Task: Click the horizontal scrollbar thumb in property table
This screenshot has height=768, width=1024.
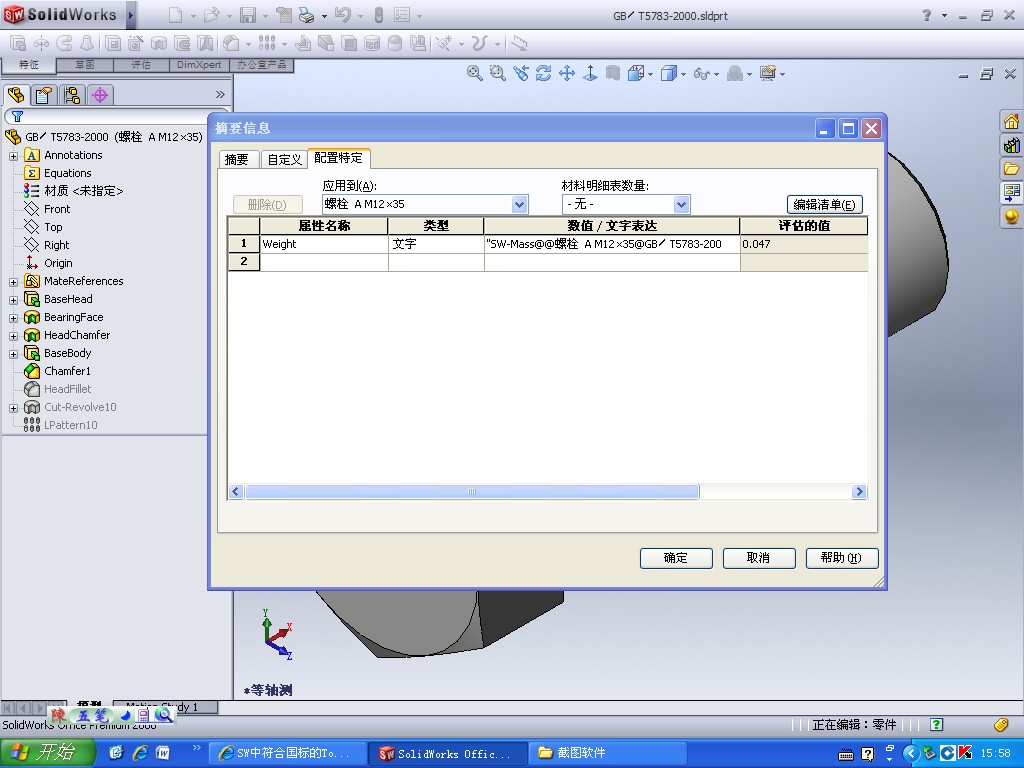Action: [x=472, y=492]
